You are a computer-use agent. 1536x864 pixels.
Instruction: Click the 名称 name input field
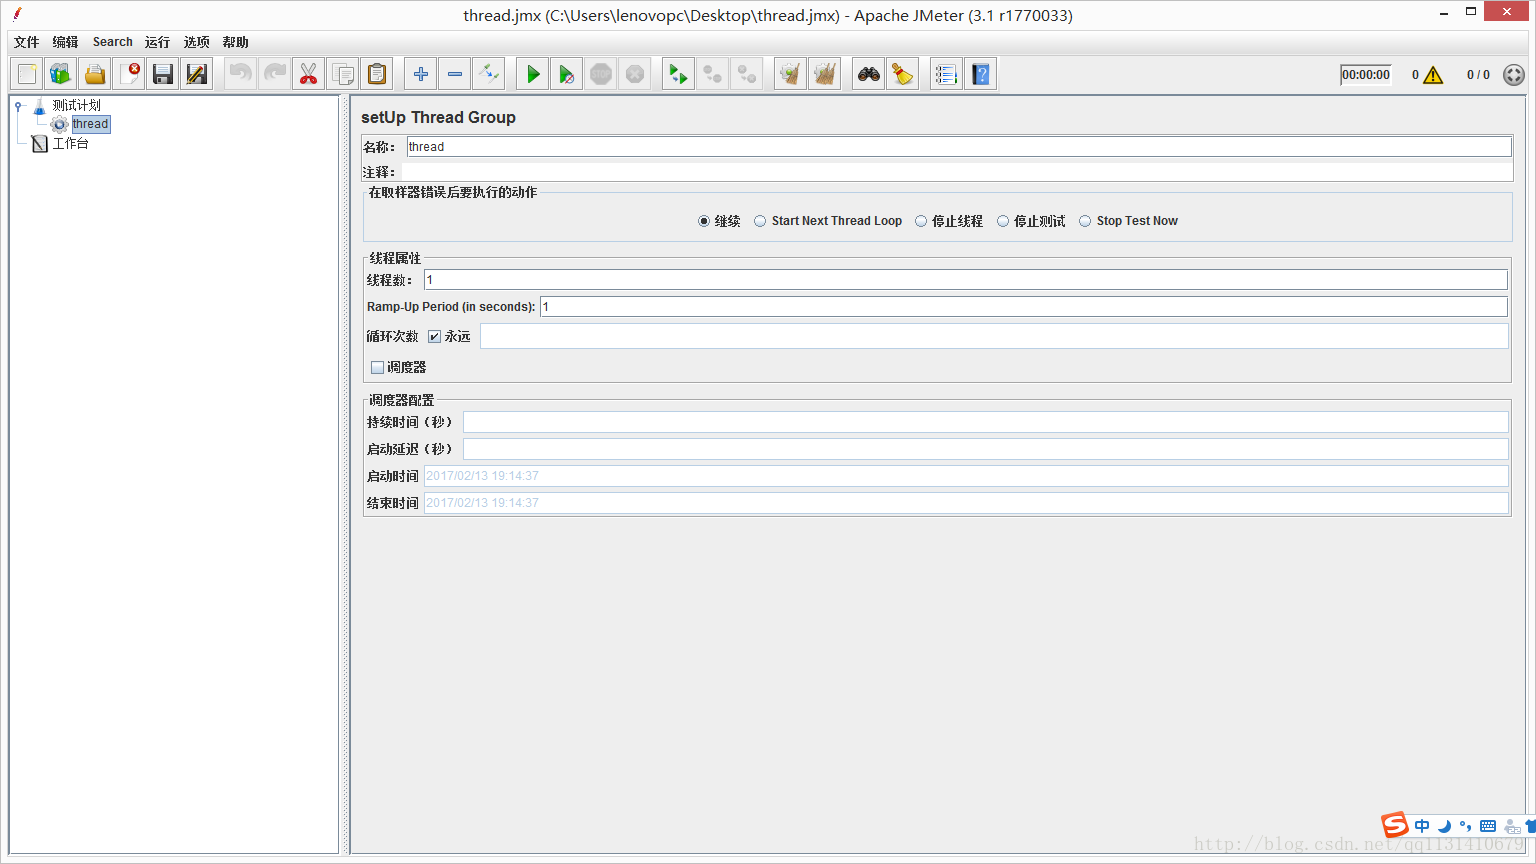coord(959,147)
